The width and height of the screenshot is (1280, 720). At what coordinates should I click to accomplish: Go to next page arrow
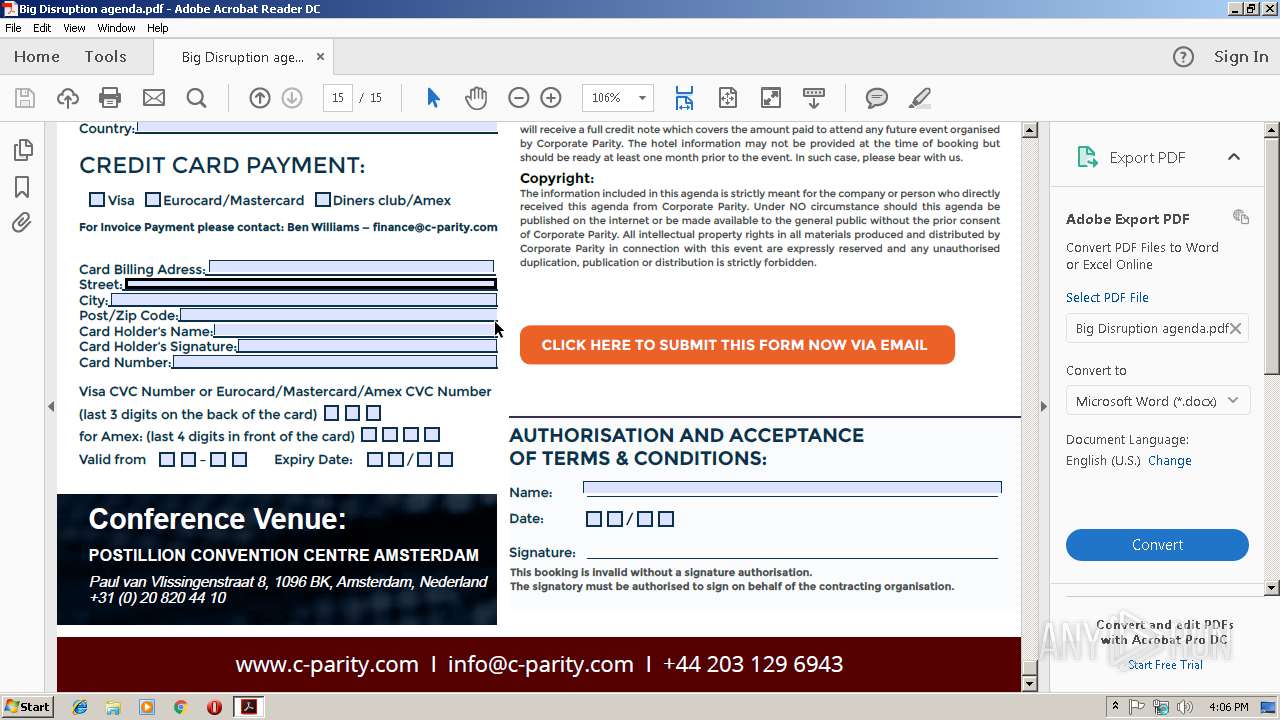point(292,98)
